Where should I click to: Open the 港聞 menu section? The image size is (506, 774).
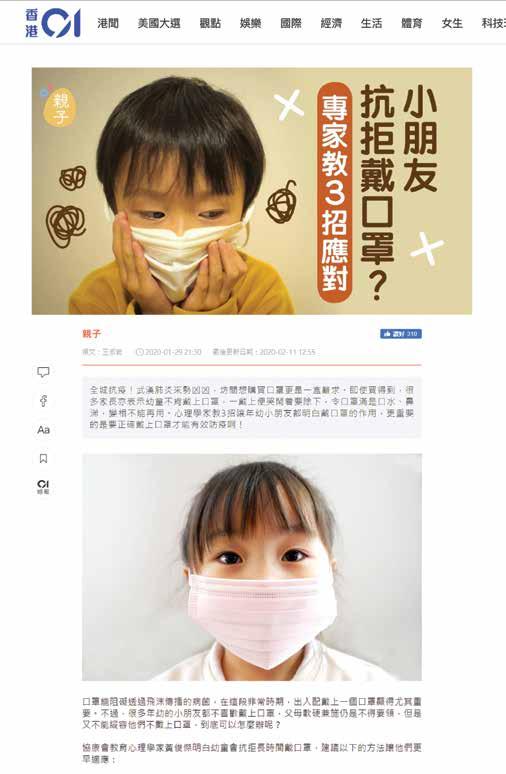(108, 23)
